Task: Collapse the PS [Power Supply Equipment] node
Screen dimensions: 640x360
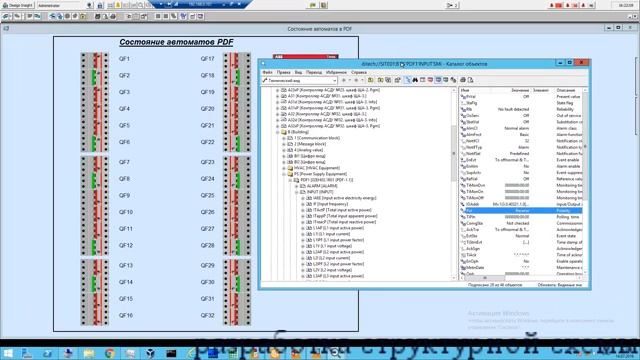Action: tap(284, 174)
